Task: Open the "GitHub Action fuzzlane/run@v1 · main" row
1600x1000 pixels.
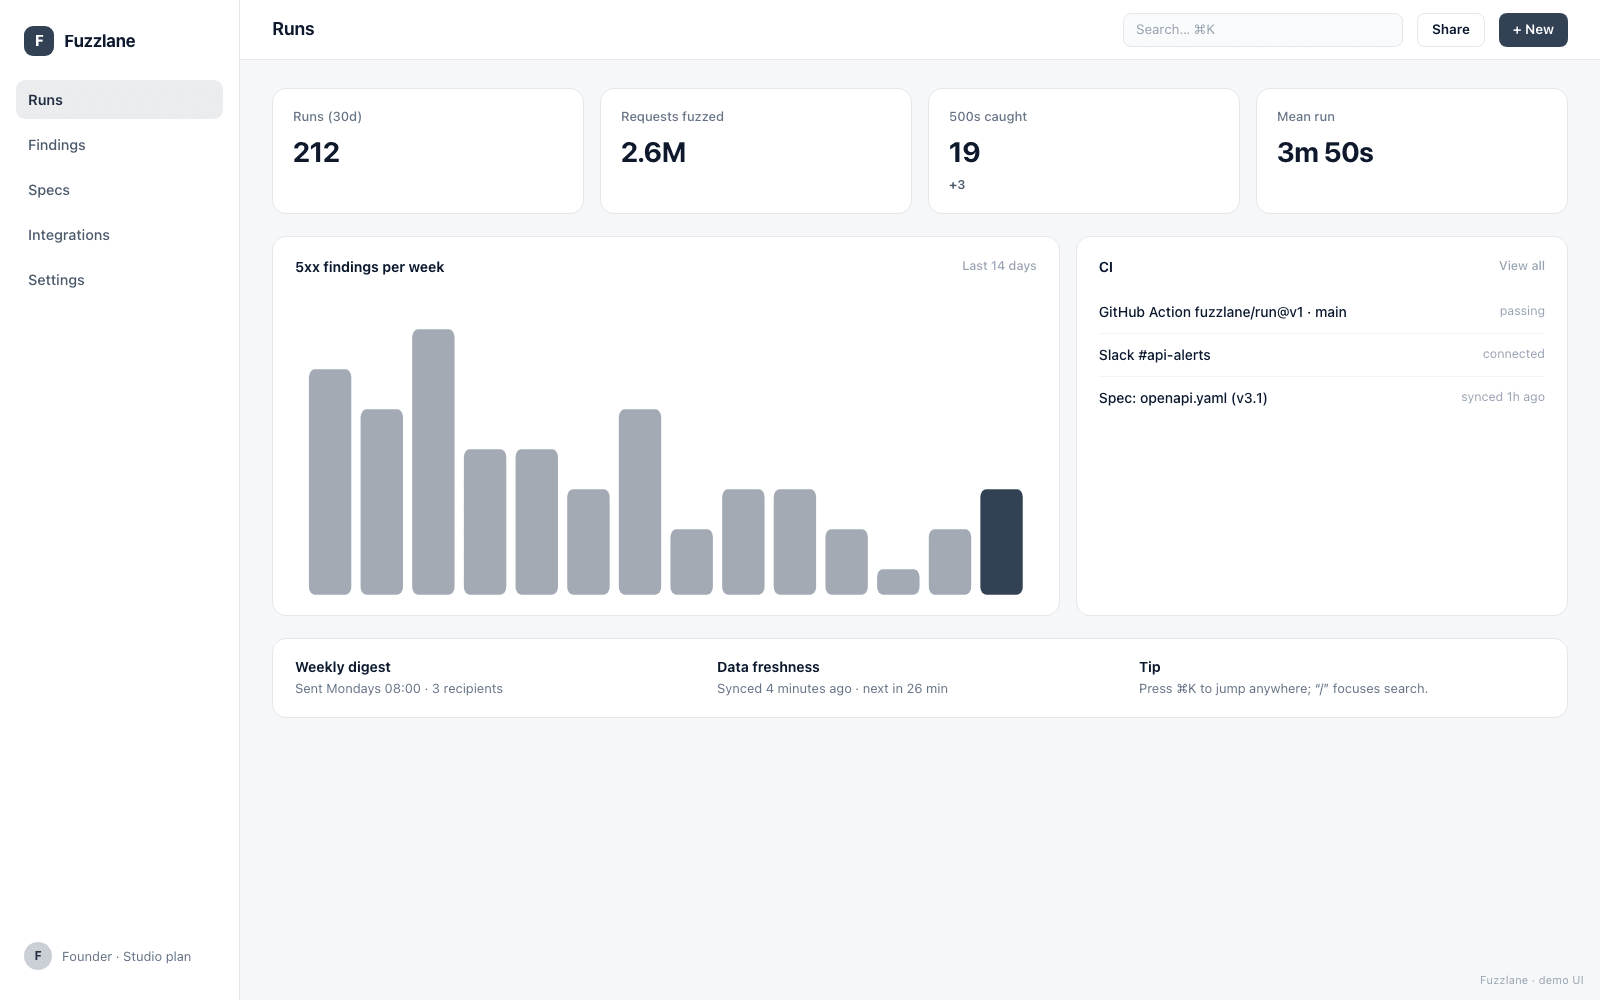Action: 1322,312
